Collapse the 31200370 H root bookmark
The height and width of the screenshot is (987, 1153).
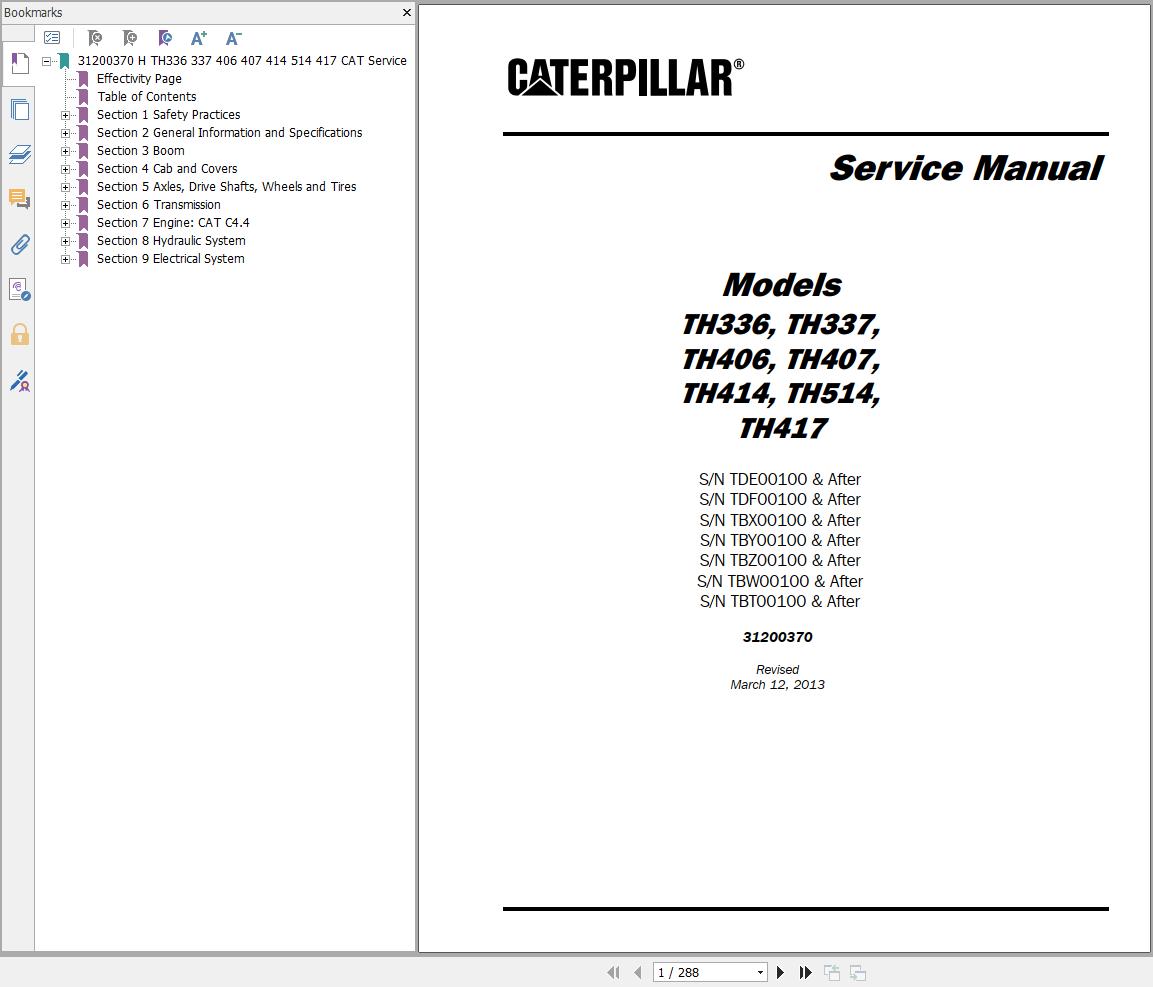coord(45,60)
